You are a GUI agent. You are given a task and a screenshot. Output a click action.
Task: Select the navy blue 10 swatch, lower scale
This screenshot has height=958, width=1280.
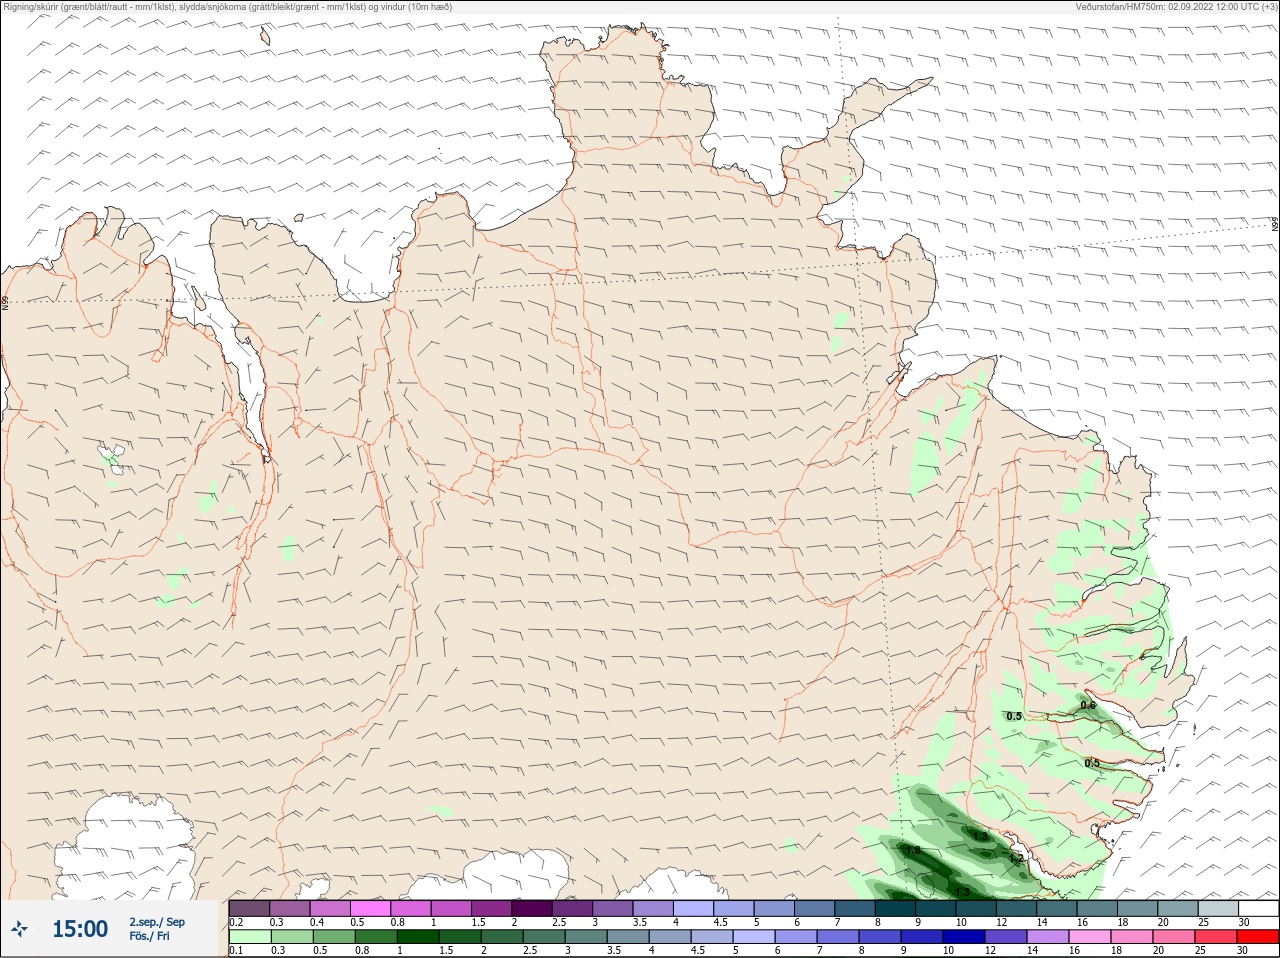964,936
